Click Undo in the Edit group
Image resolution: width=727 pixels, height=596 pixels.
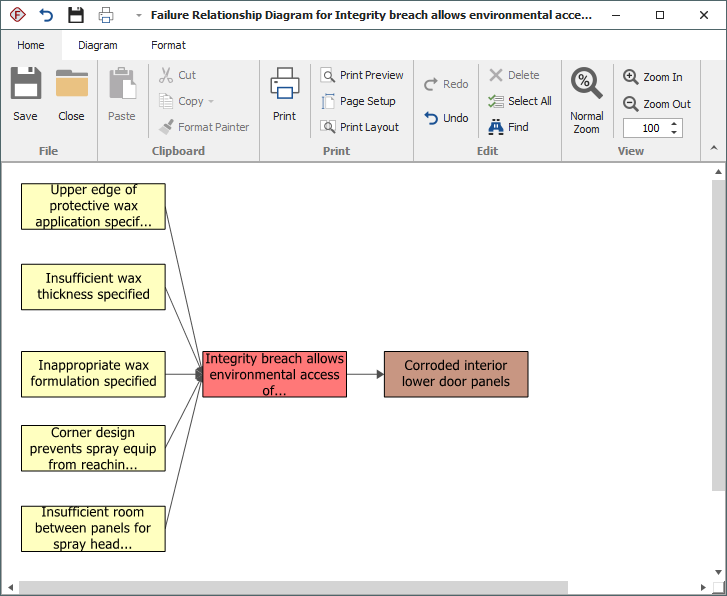pos(446,118)
